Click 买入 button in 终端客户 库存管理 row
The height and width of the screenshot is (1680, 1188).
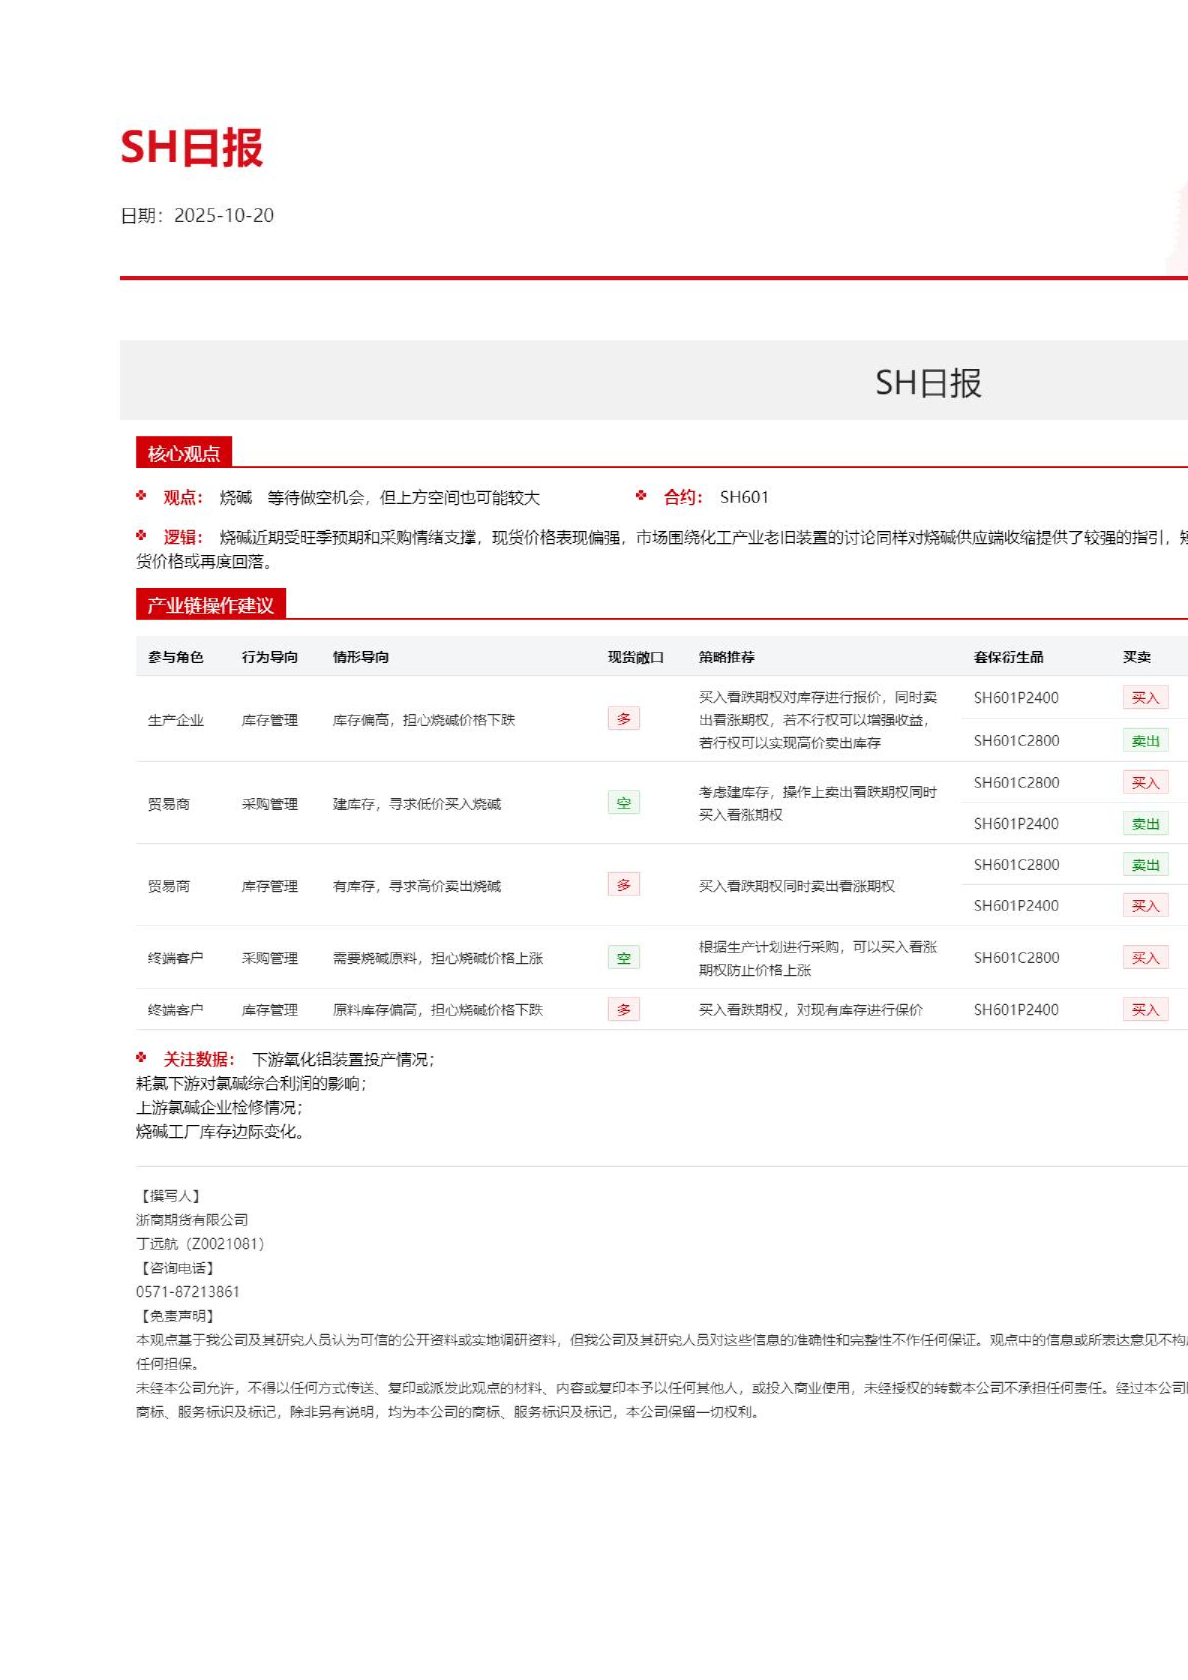point(1145,1010)
